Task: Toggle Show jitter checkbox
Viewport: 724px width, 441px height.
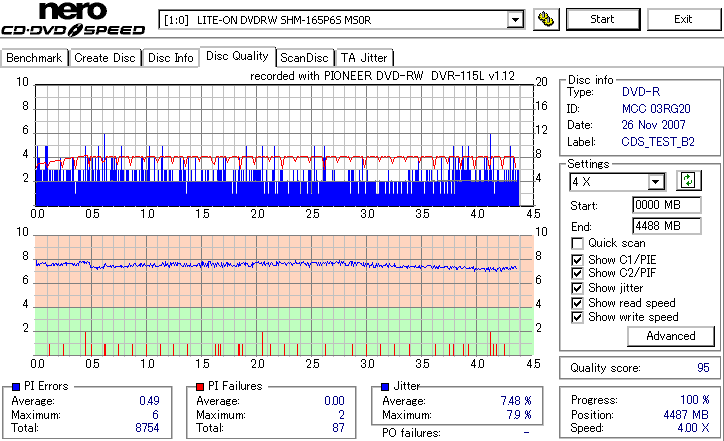Action: point(577,288)
